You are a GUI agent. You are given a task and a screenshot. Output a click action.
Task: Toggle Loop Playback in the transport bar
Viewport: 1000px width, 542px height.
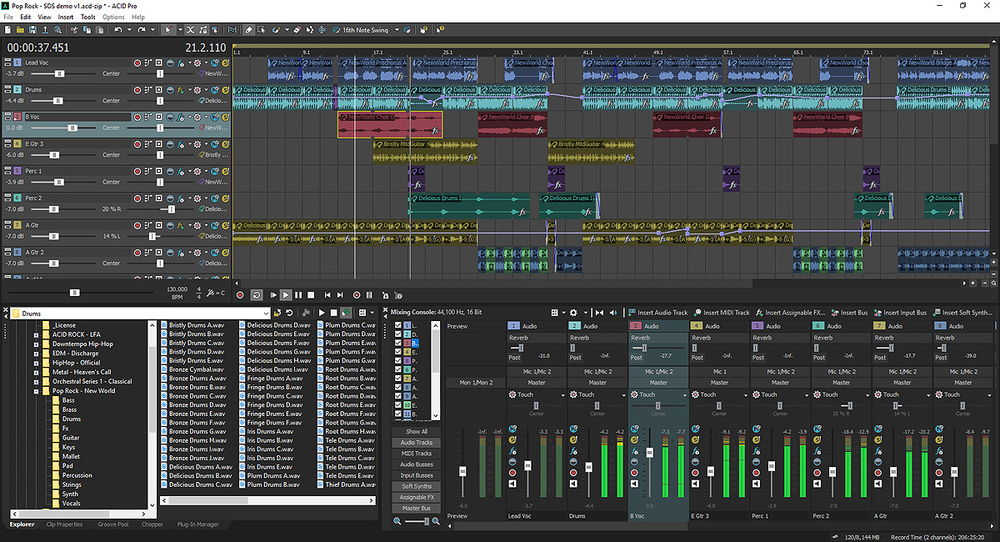click(256, 295)
